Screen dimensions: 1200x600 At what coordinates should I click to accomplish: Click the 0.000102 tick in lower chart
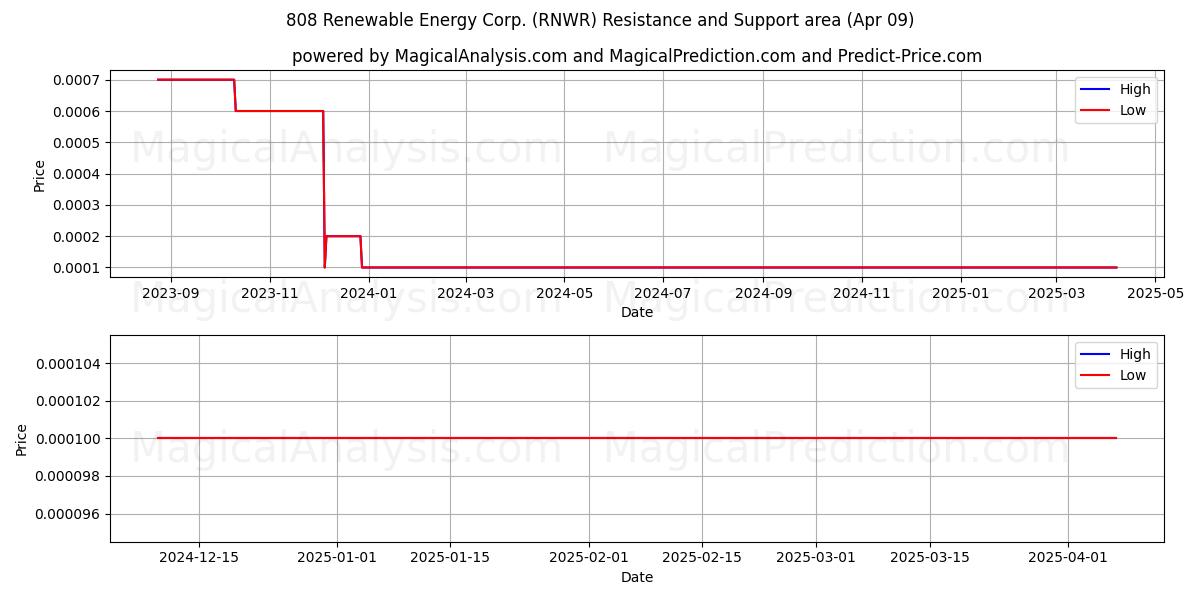pyautogui.click(x=69, y=401)
